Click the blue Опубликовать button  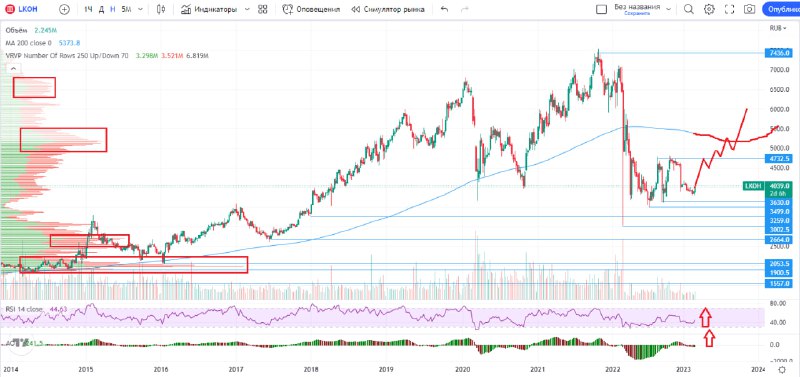click(781, 9)
